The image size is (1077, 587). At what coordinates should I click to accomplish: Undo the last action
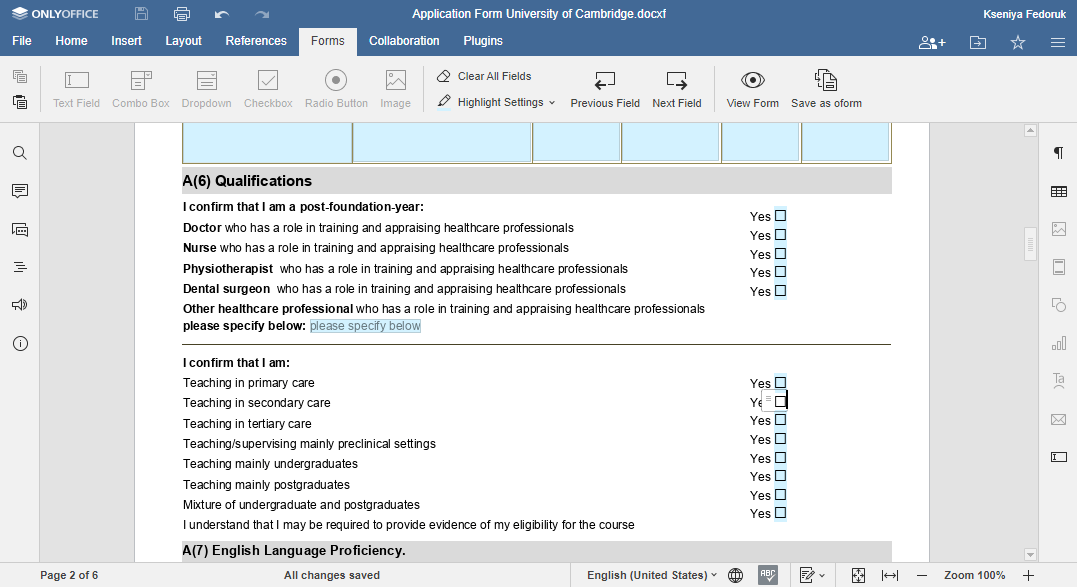pyautogui.click(x=221, y=14)
